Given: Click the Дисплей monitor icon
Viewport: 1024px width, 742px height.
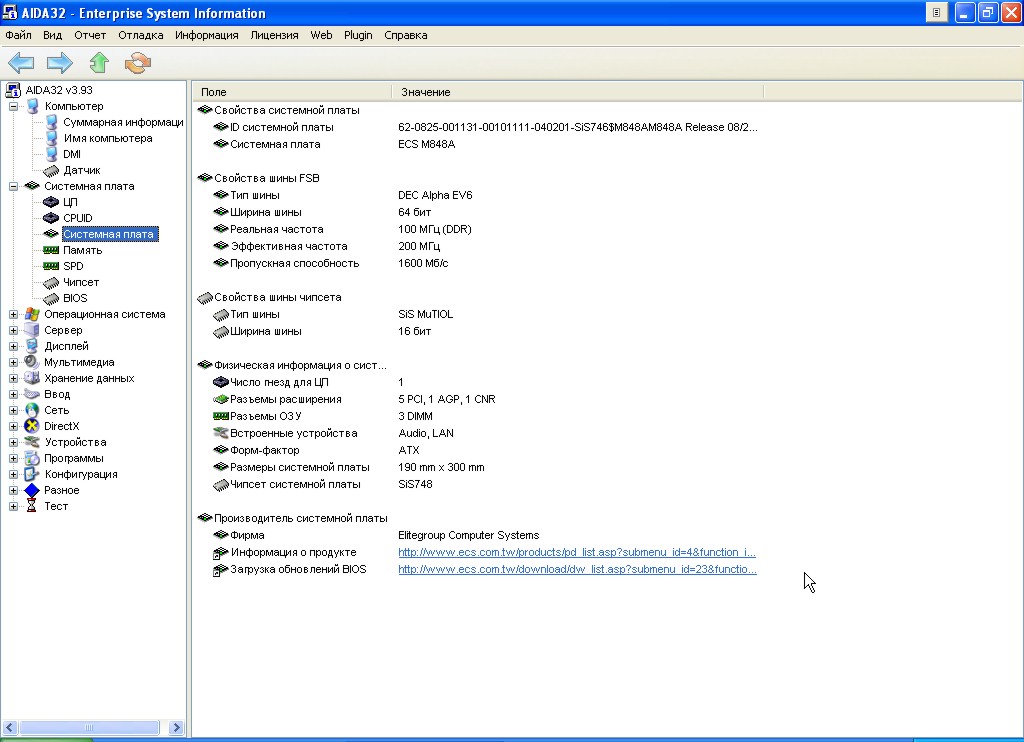Looking at the screenshot, I should 32,346.
